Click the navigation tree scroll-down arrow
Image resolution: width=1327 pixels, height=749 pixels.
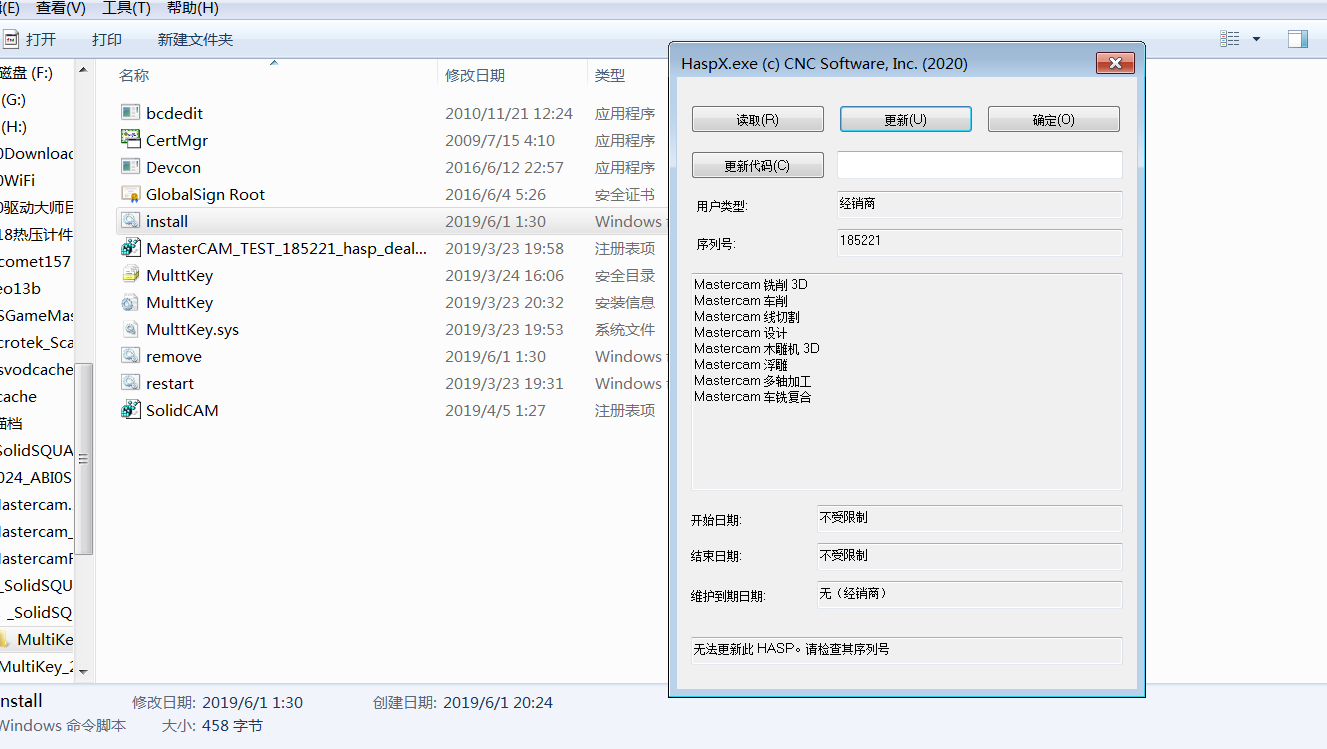click(84, 671)
